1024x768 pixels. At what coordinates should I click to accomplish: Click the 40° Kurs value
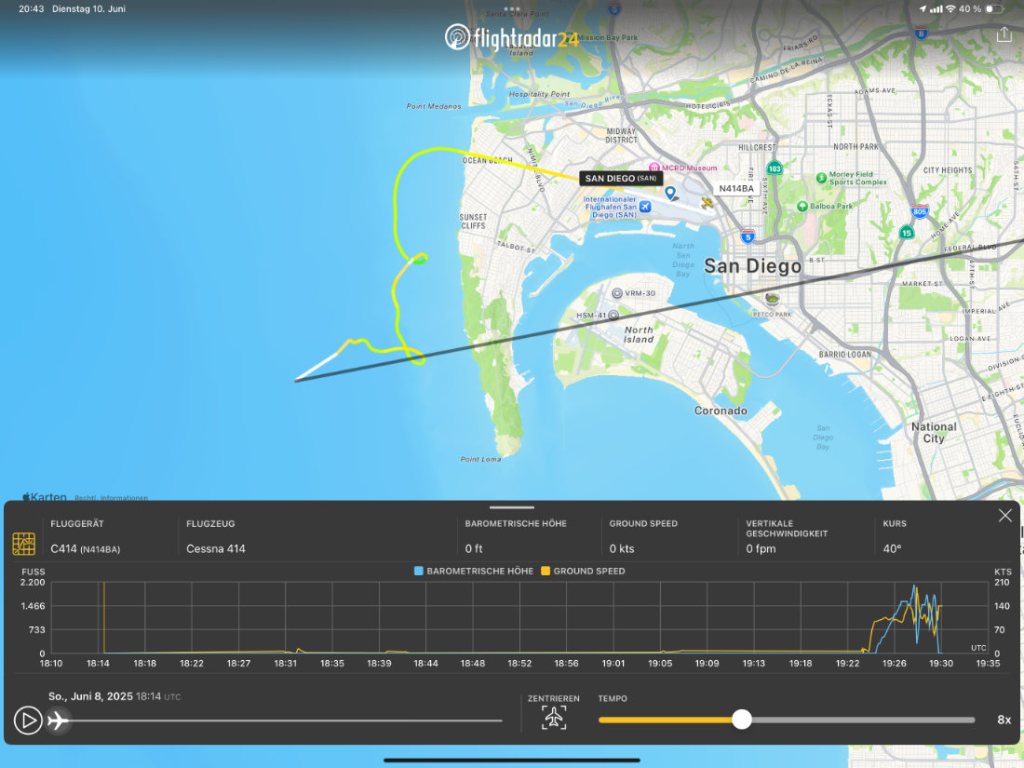(x=892, y=549)
